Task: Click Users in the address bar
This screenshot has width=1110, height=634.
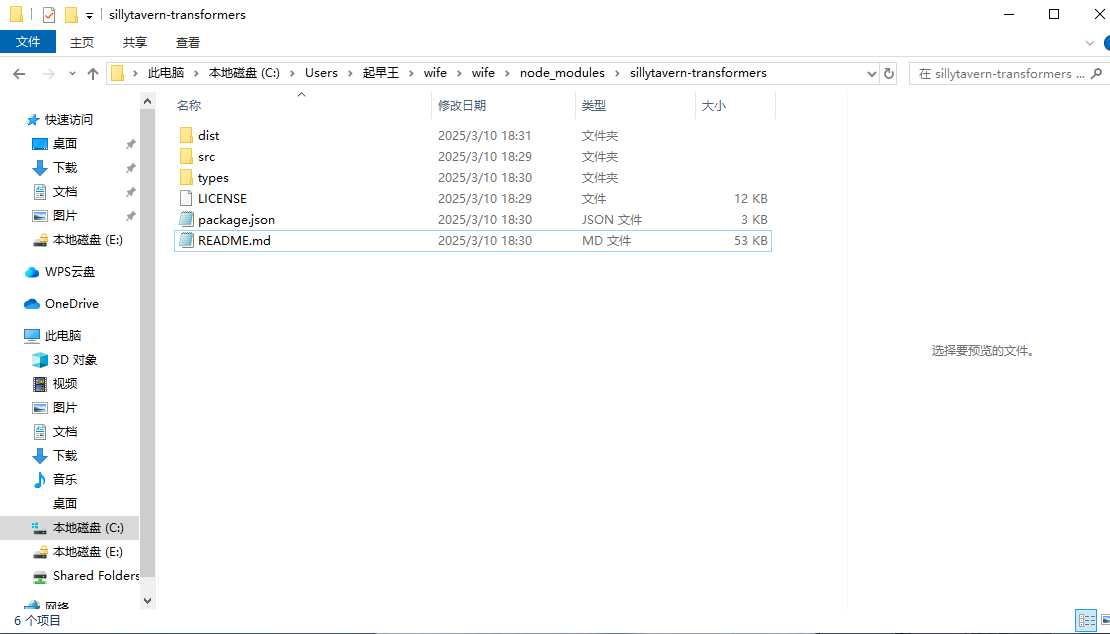Action: (321, 73)
